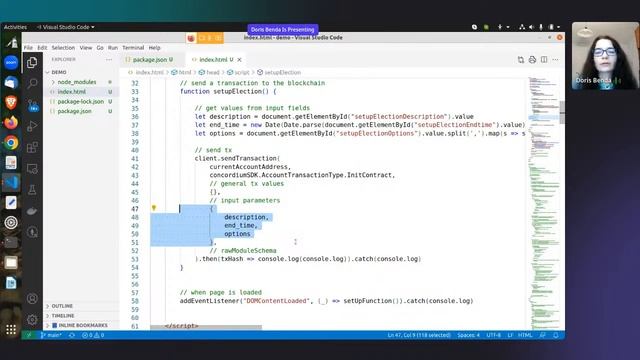This screenshot has width=640, height=360.
Task: Launch Google Chrome from the dock
Action: [11, 142]
